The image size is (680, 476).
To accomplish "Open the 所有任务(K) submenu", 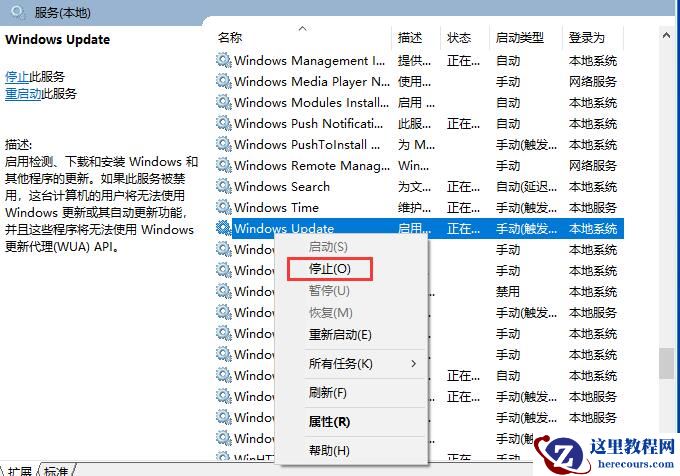I will (340, 364).
